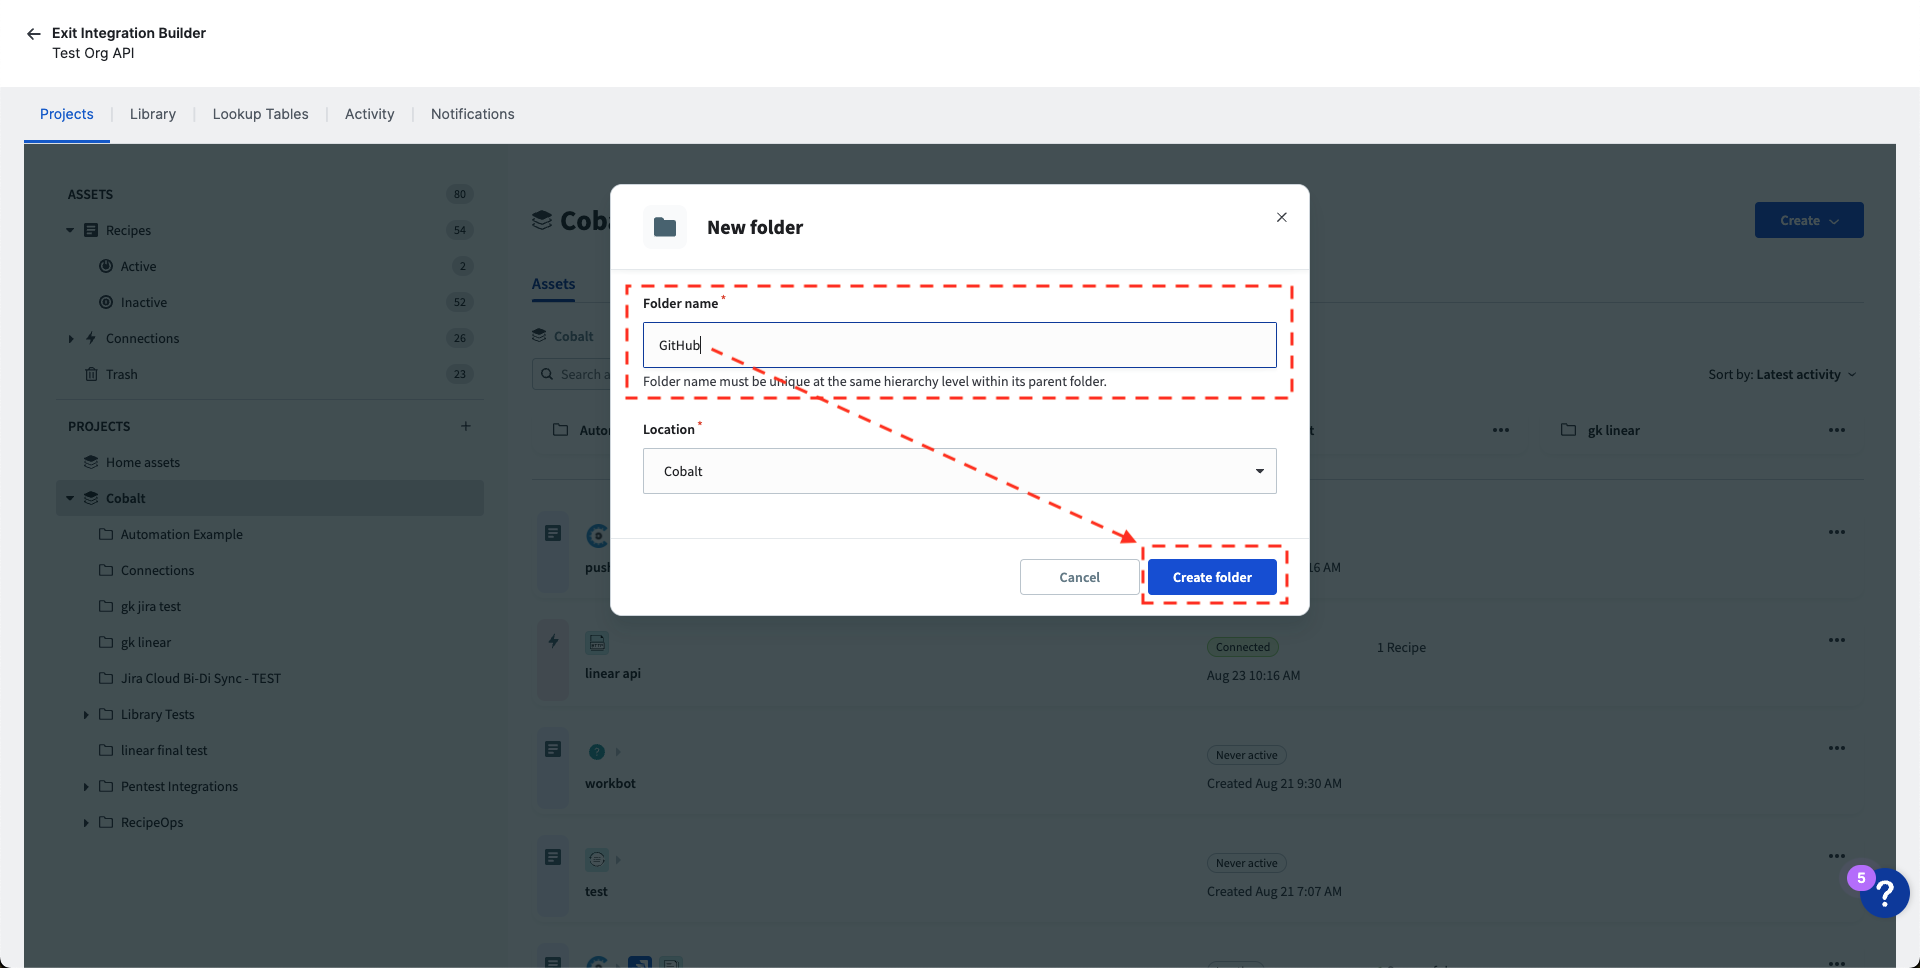
Task: Open more options for linear api row
Action: point(1837,640)
